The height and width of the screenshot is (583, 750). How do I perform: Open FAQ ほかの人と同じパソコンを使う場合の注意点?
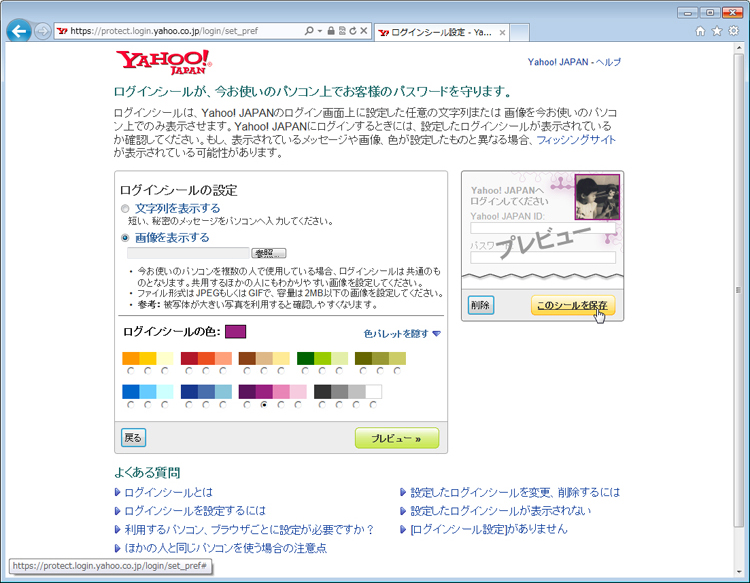coord(226,548)
